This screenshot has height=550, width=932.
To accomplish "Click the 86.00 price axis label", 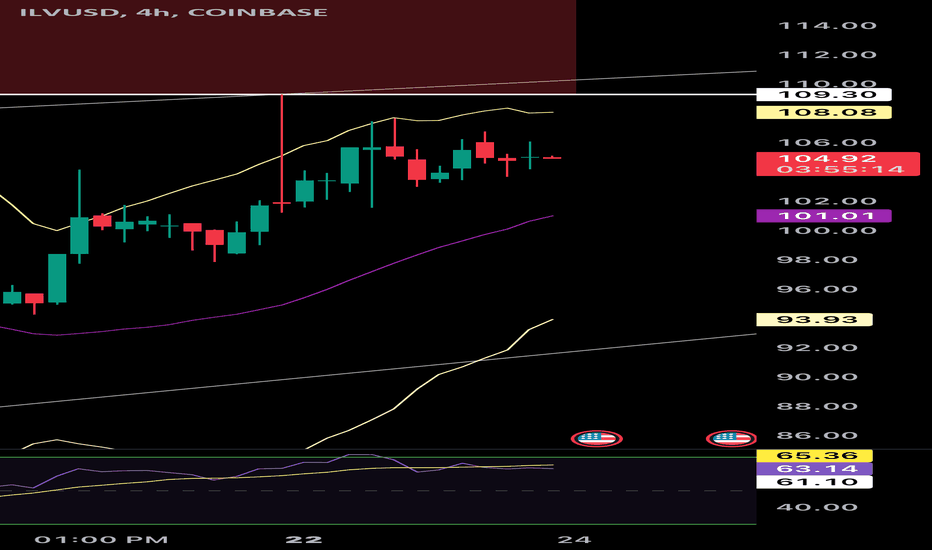I will point(817,436).
